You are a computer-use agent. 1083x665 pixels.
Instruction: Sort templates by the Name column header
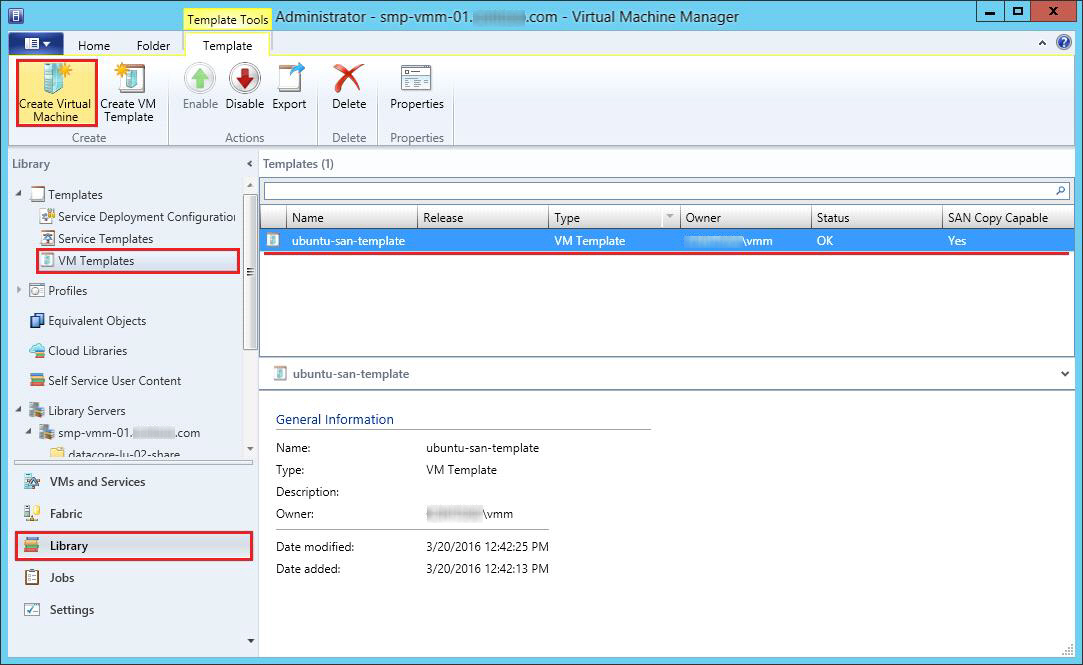(350, 218)
